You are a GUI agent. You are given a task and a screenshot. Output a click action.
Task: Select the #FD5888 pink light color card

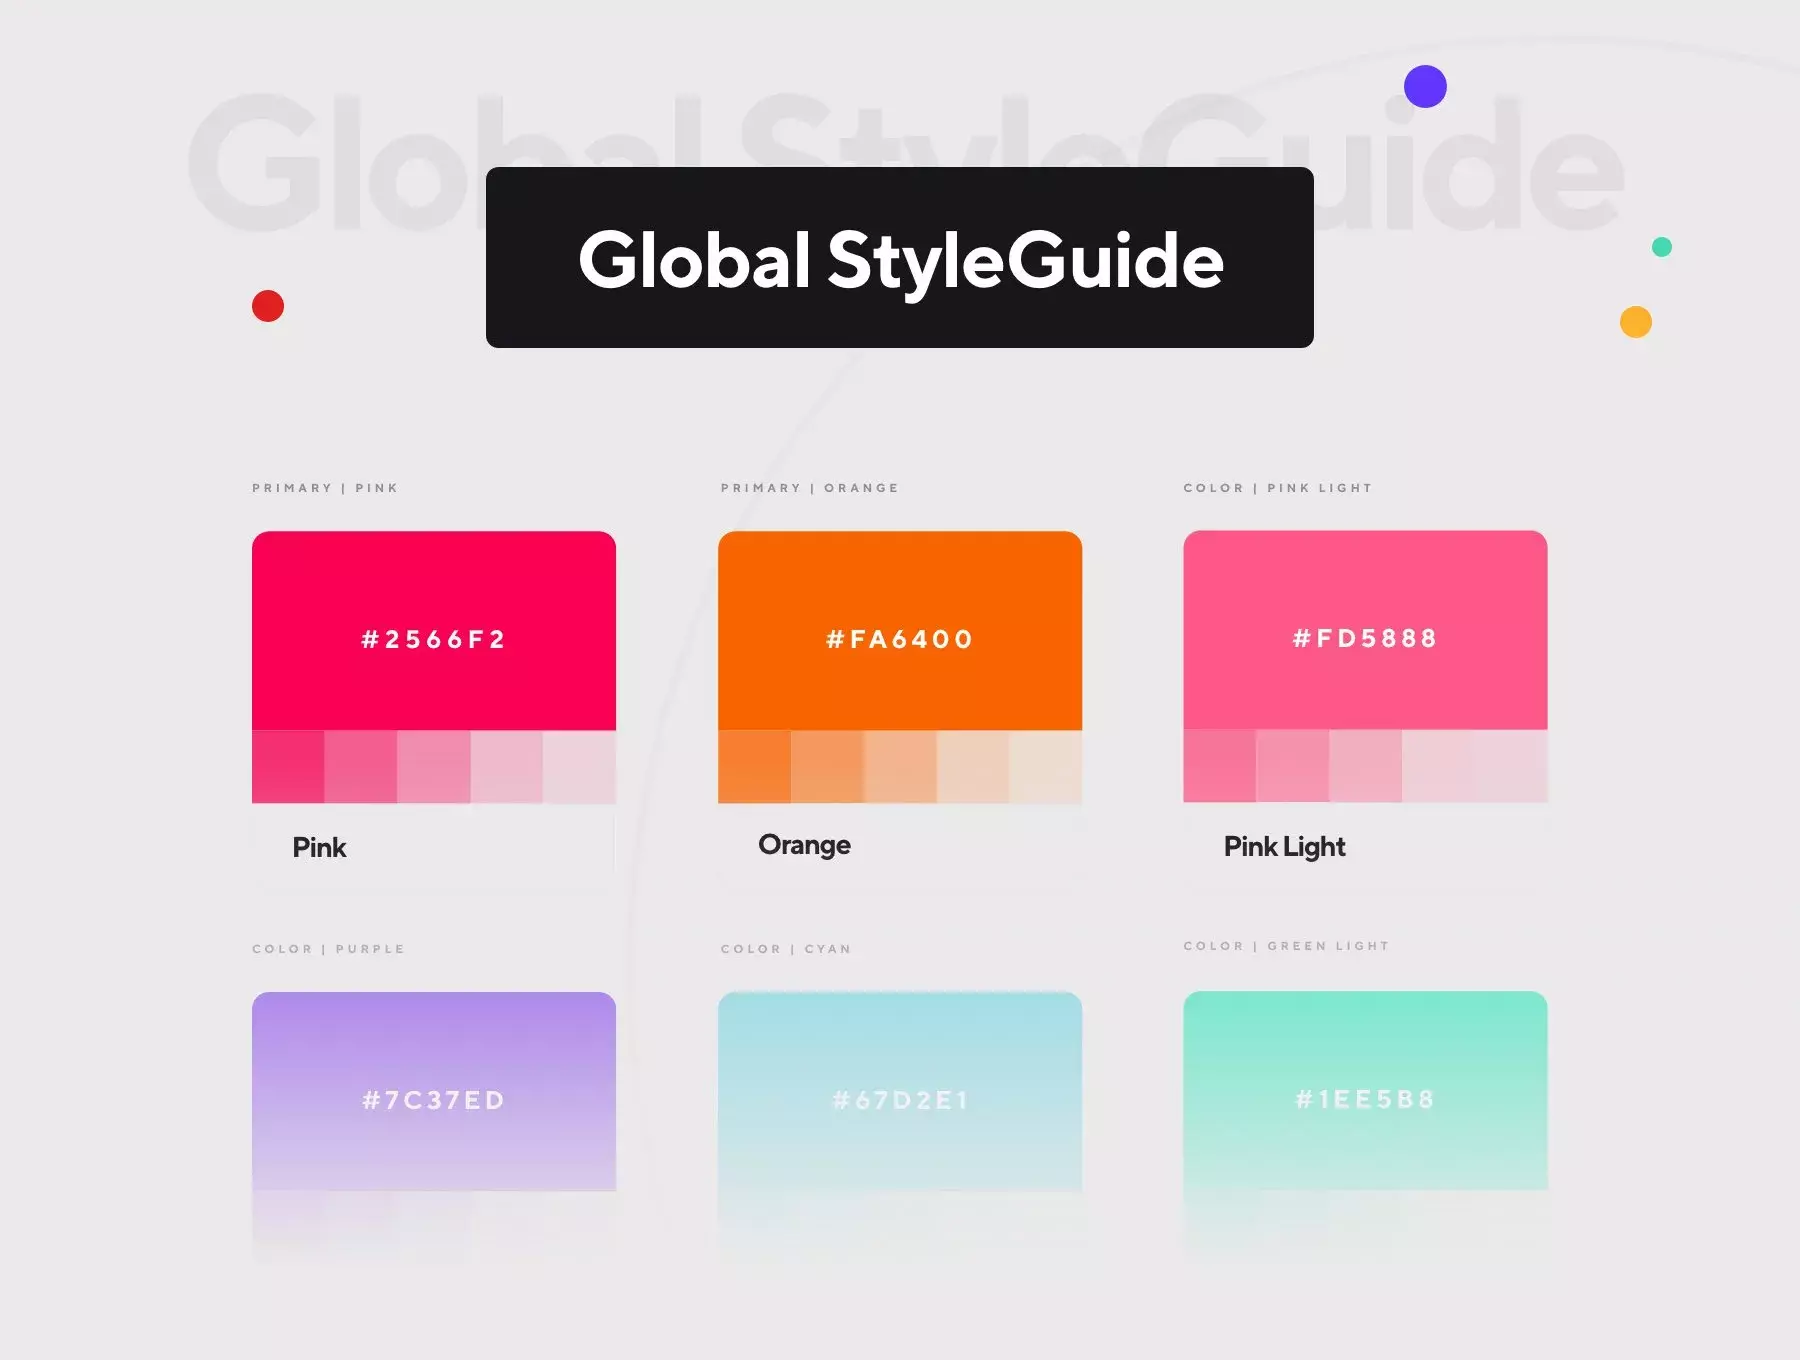(x=1365, y=630)
